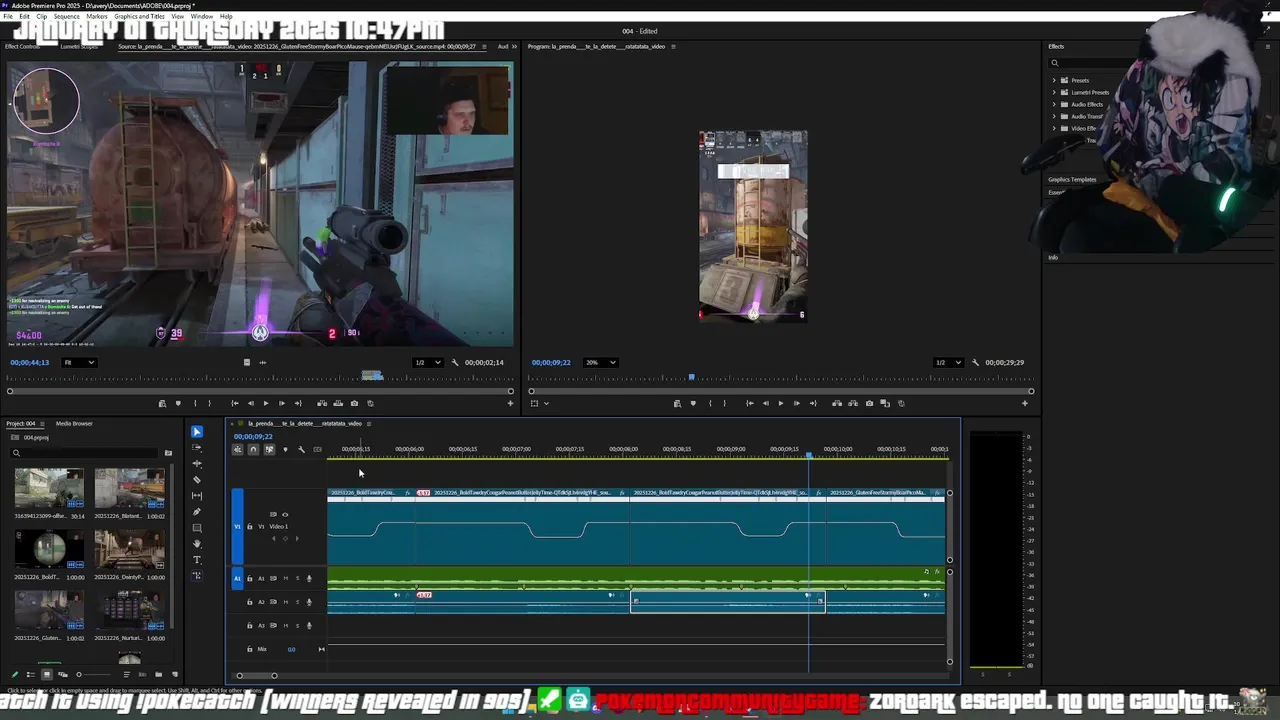The width and height of the screenshot is (1280, 720).
Task: Select the Type tool
Action: 196,560
